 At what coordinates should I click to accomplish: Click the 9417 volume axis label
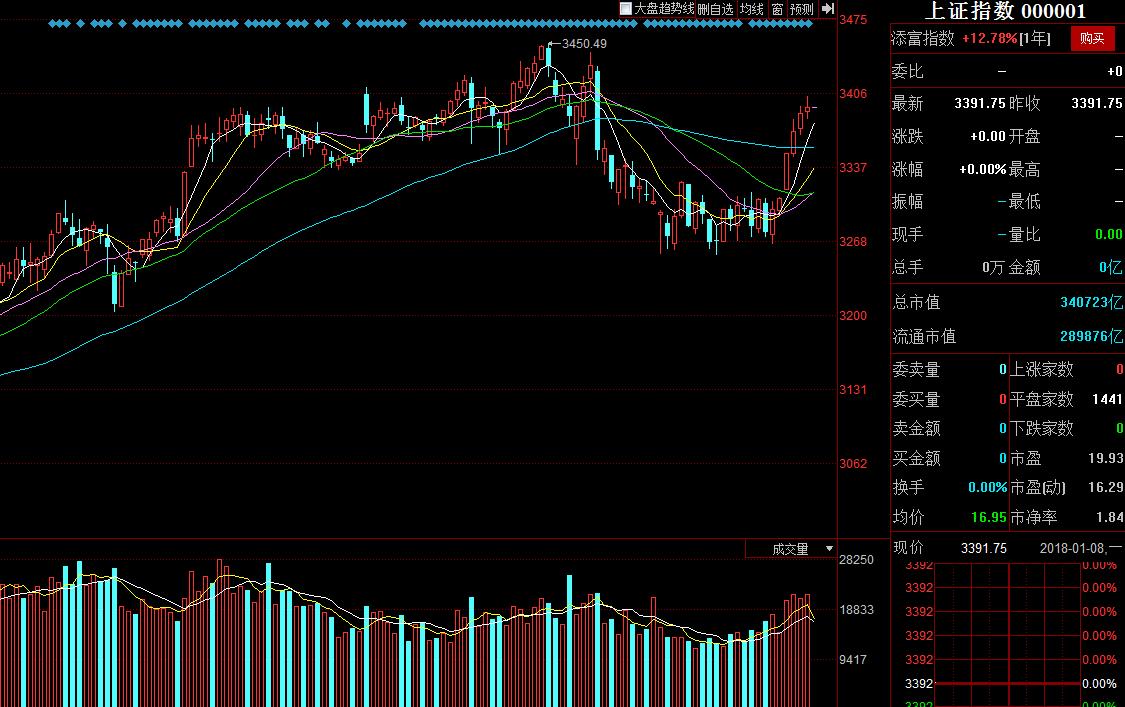click(853, 660)
